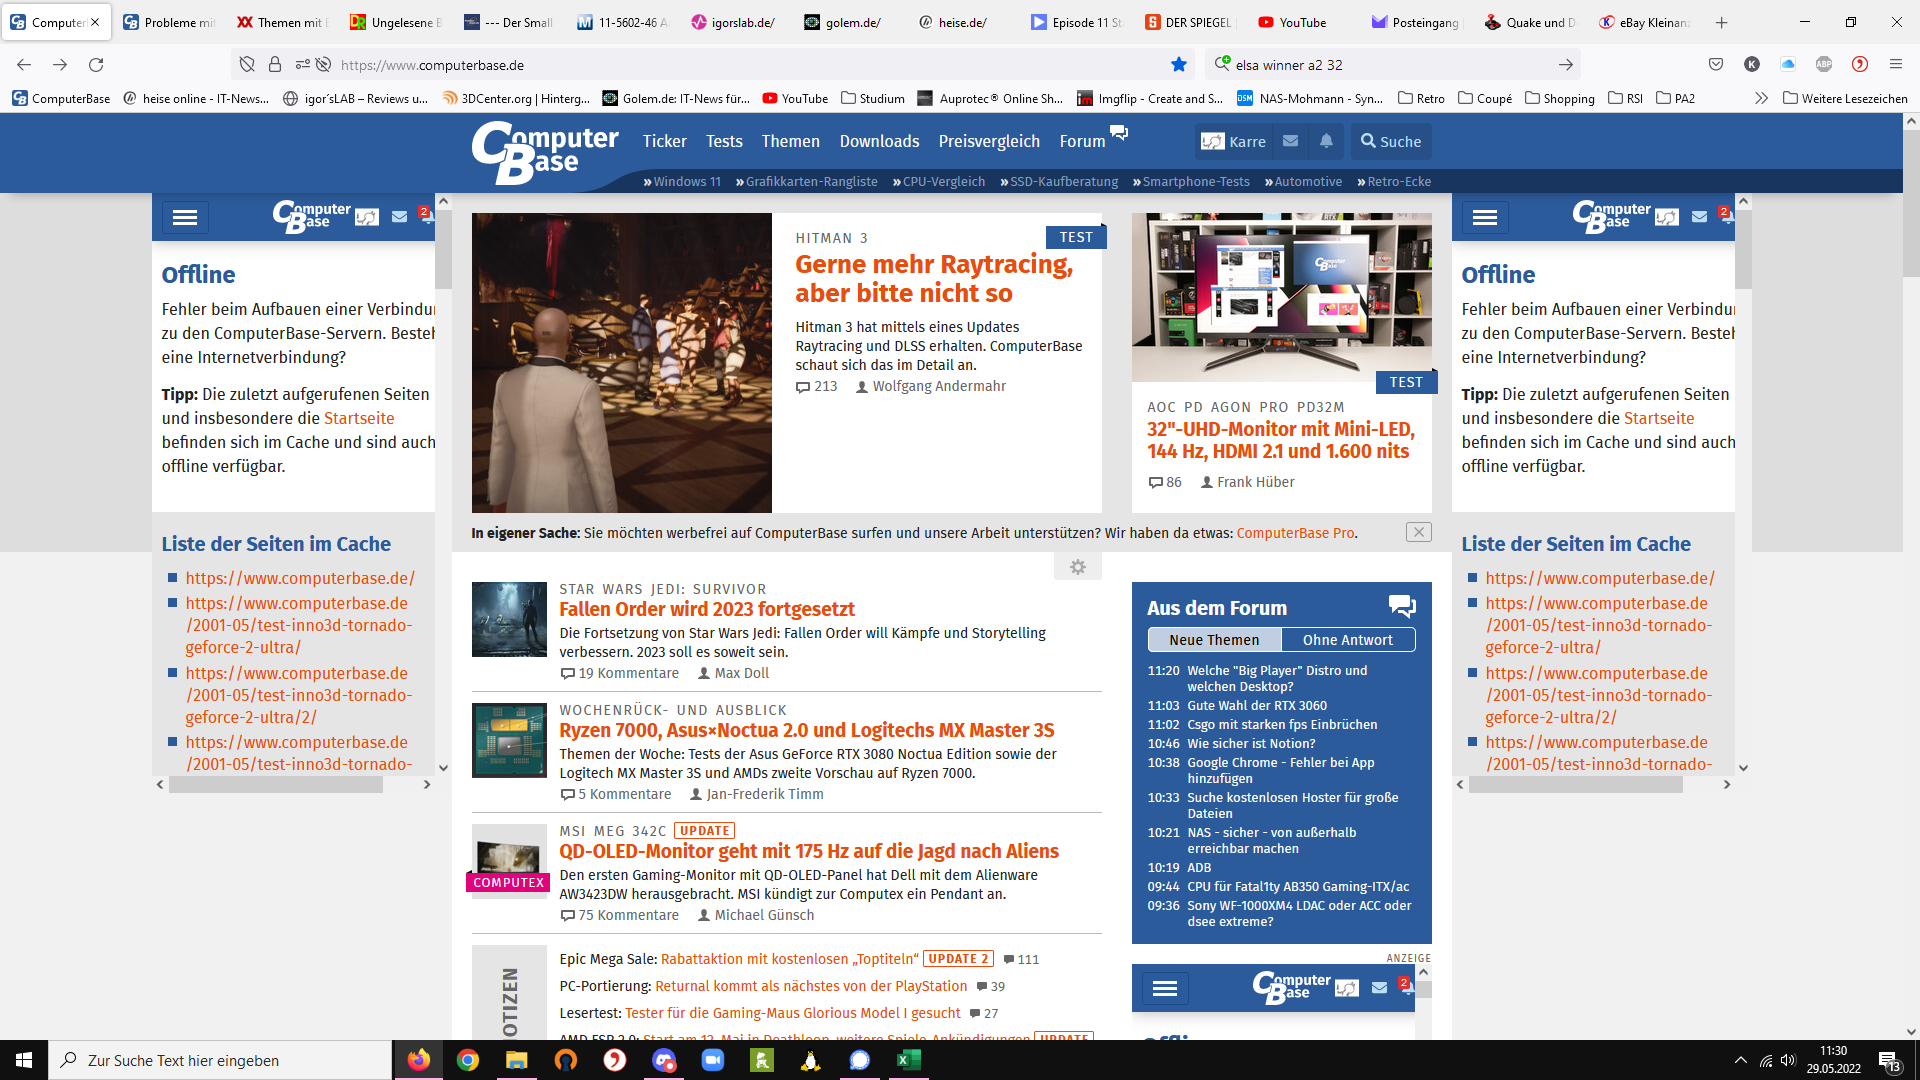Image resolution: width=1920 pixels, height=1080 pixels.
Task: Click the left offline panel horizontal scrollbar
Action: (x=276, y=785)
